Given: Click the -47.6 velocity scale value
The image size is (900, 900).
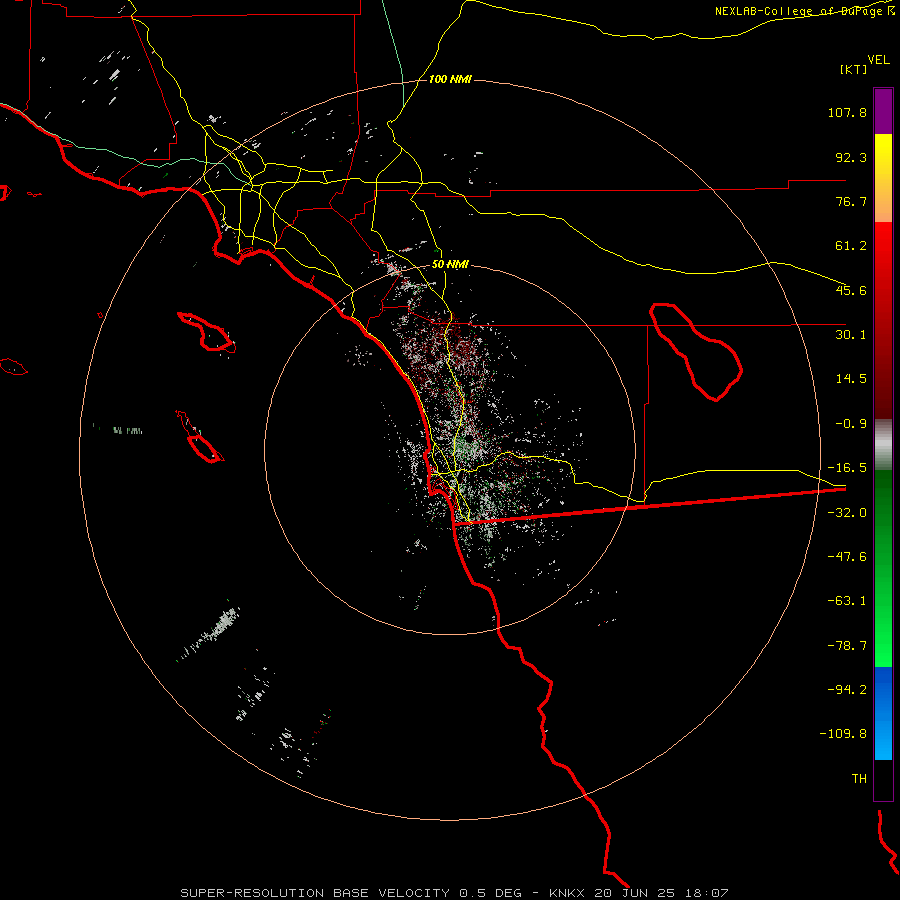Looking at the screenshot, I should pos(847,557).
